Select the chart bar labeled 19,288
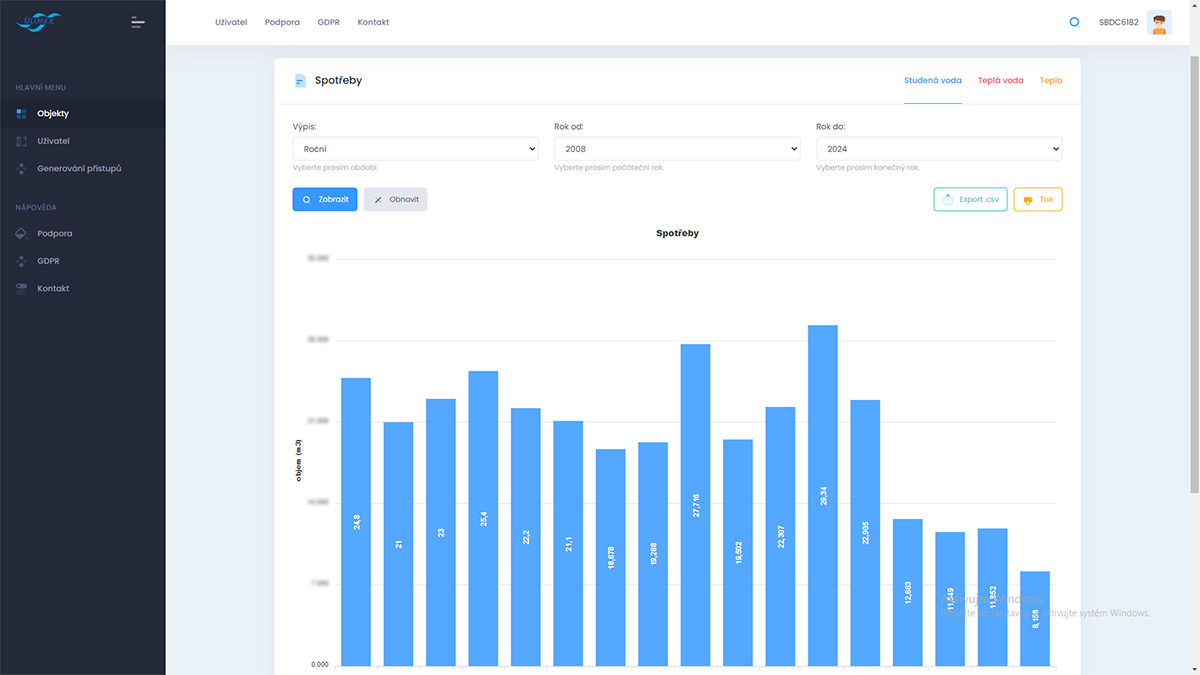This screenshot has width=1200, height=675. click(x=653, y=554)
